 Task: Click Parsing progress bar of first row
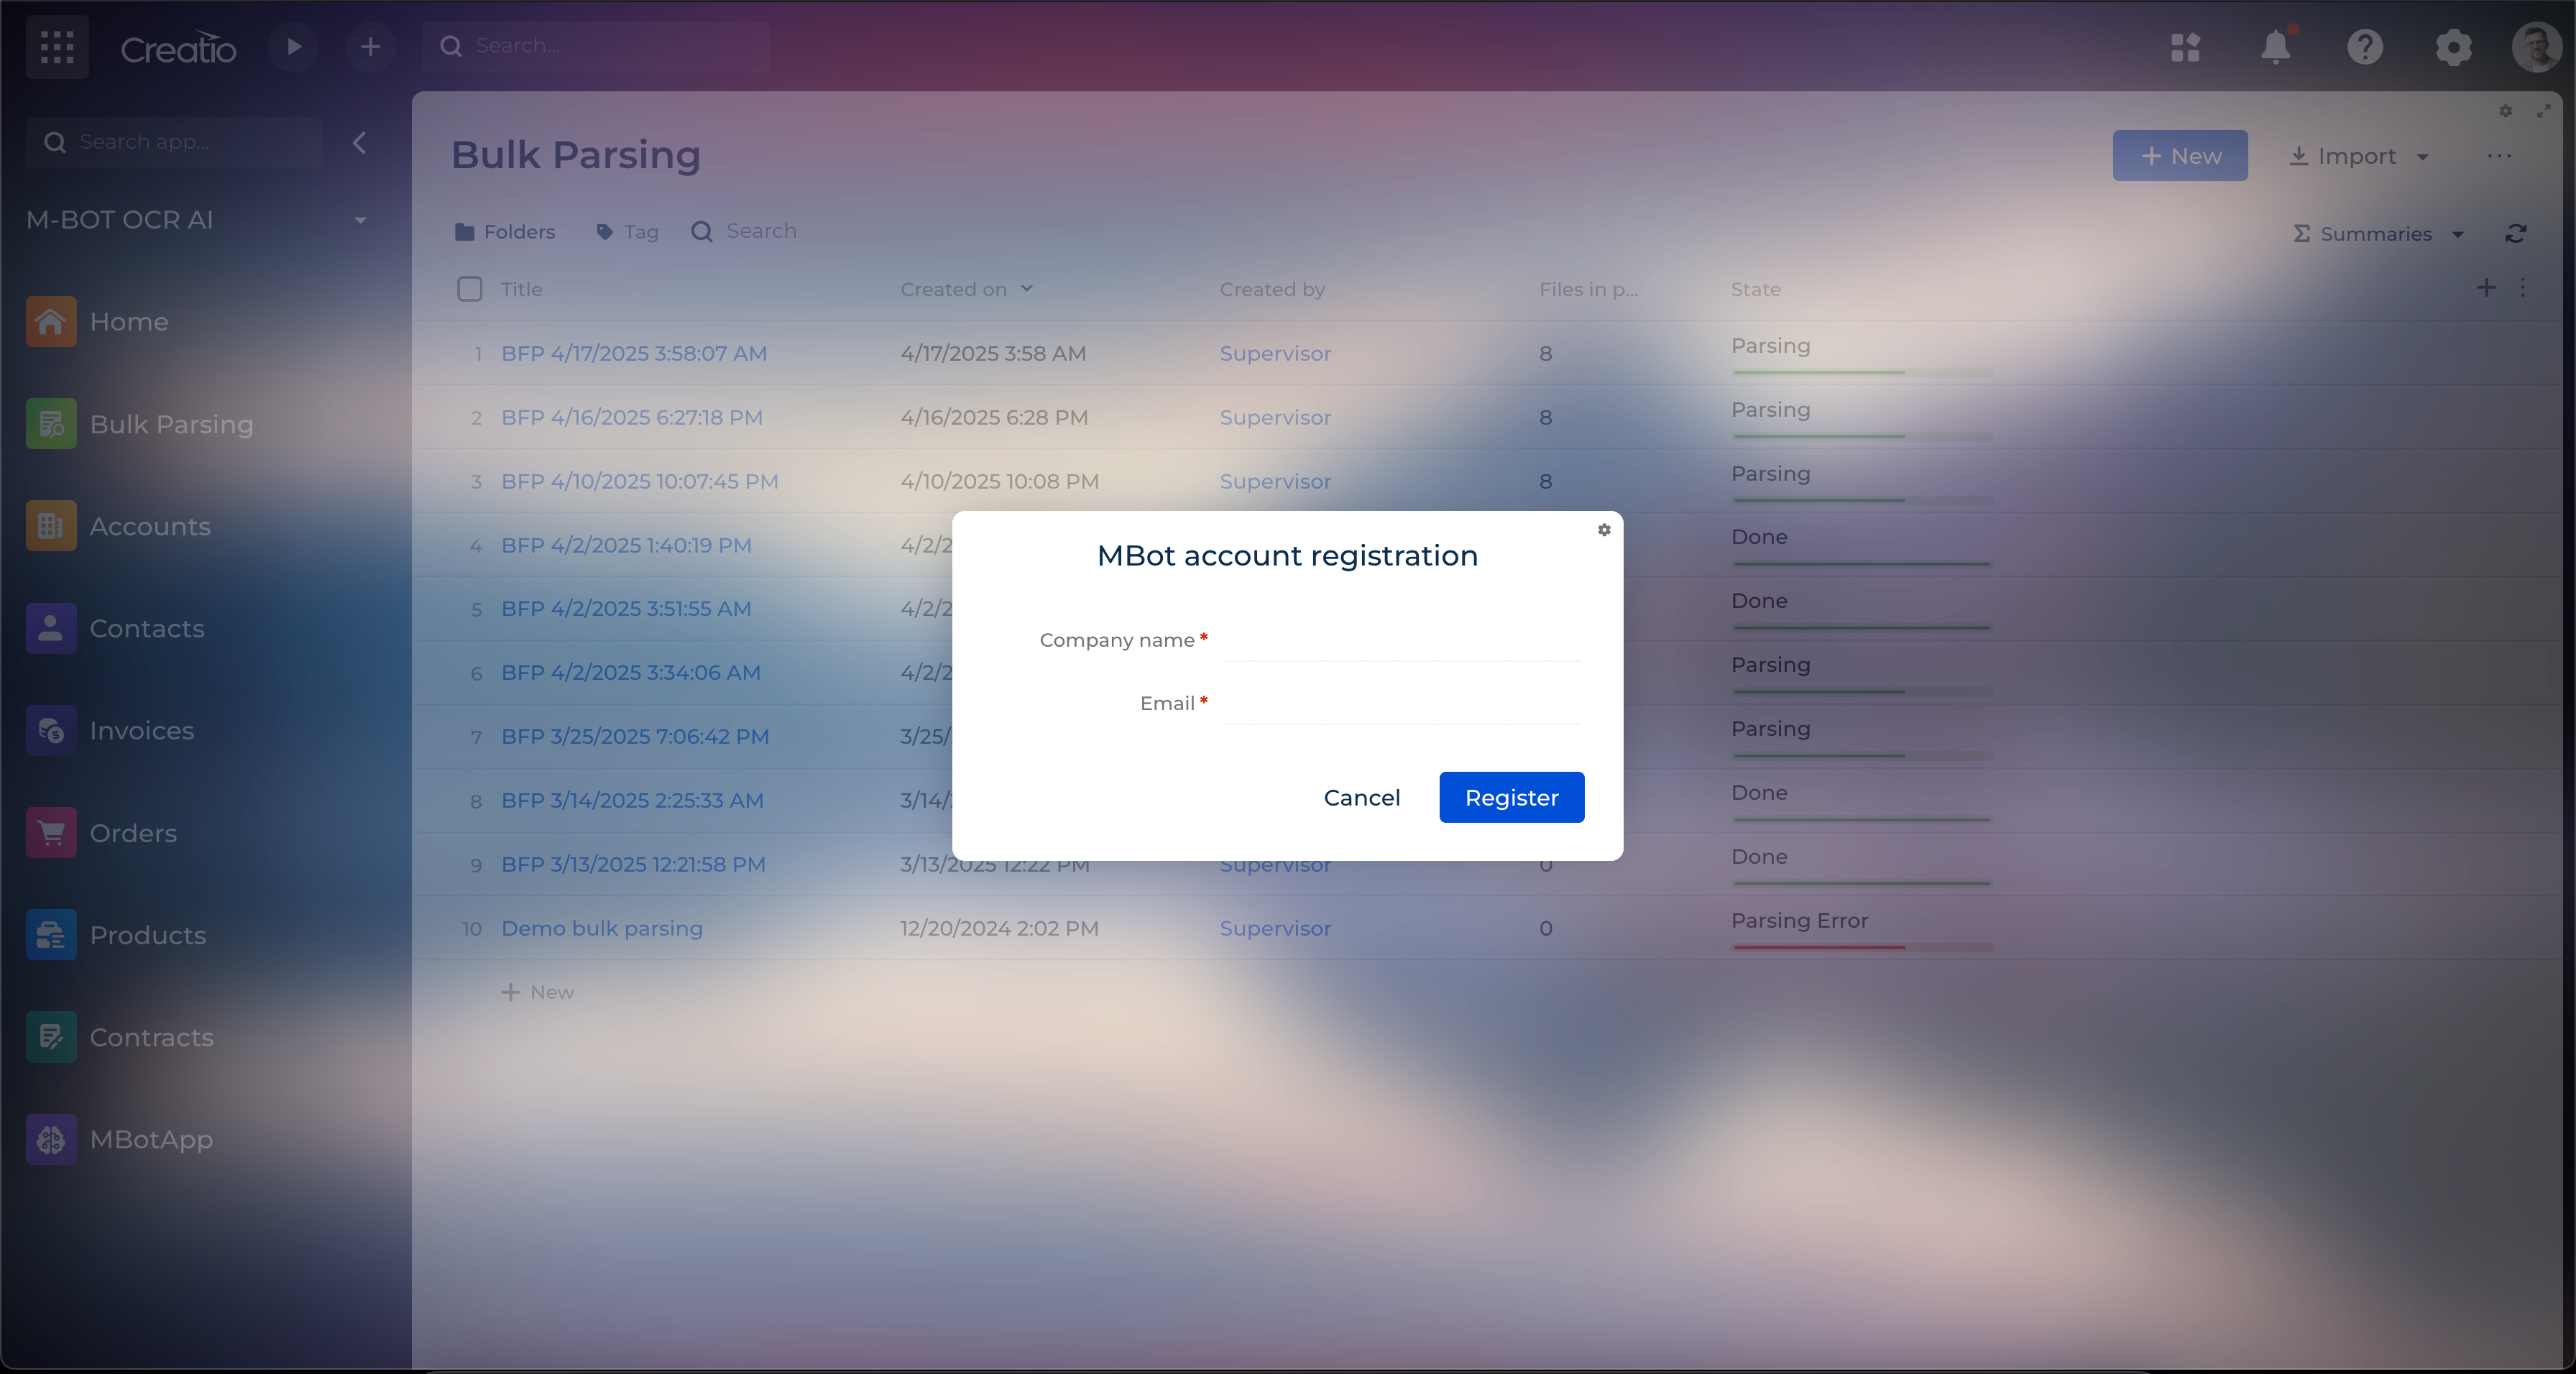coord(1862,372)
